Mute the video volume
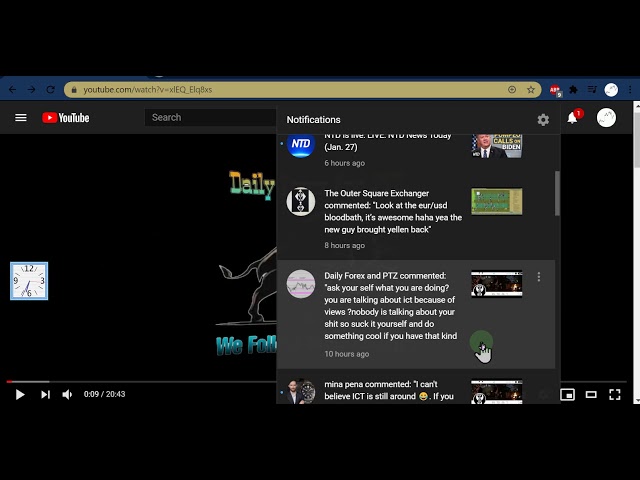 point(68,394)
